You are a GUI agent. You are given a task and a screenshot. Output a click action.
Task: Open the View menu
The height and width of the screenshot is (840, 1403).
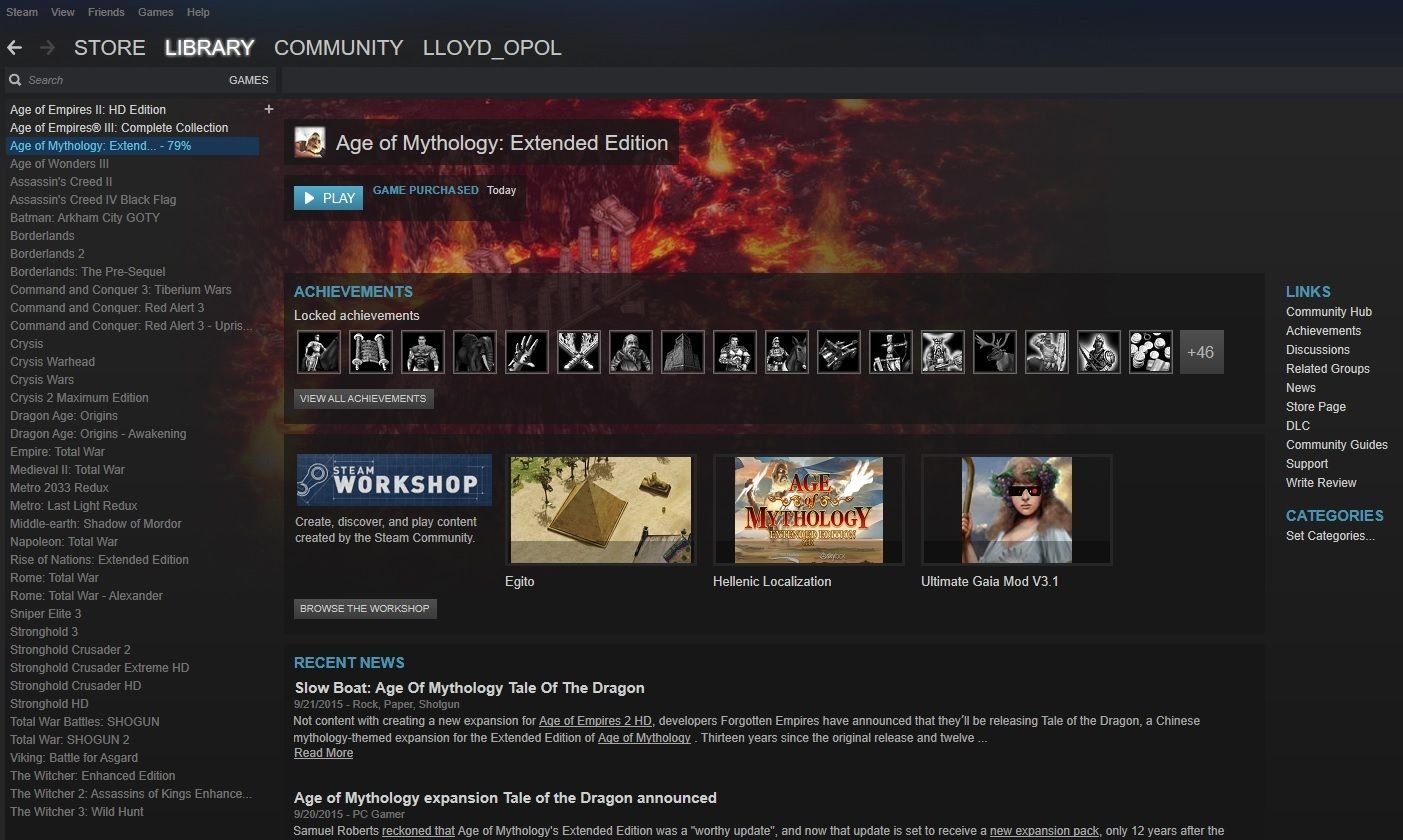[63, 12]
